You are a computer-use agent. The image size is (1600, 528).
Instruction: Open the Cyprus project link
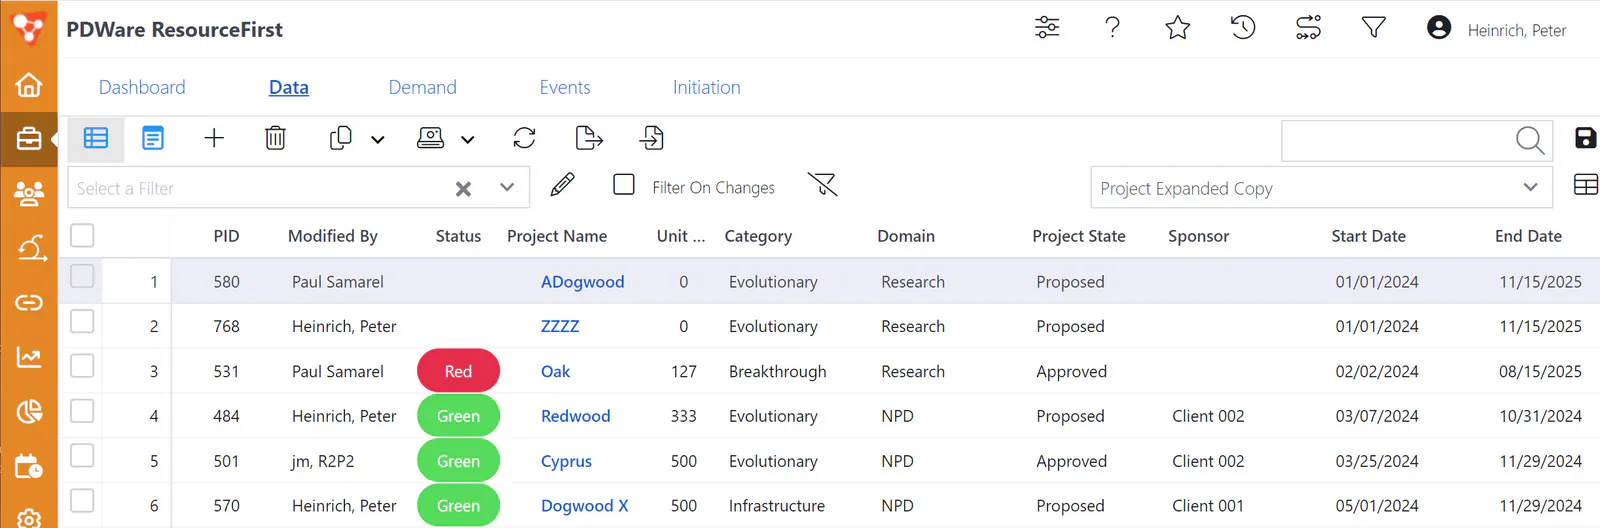point(566,461)
